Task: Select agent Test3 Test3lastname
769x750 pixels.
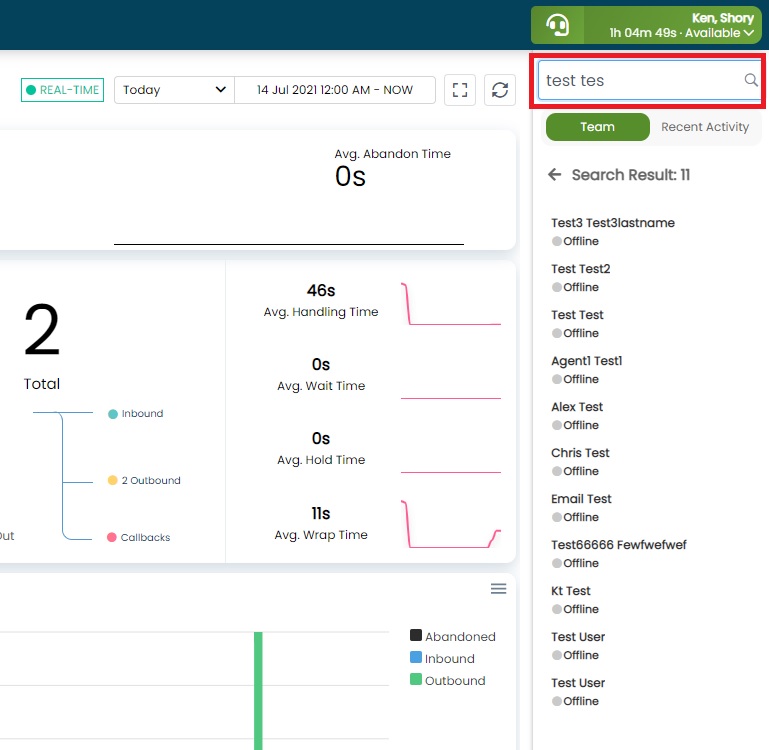Action: point(613,223)
